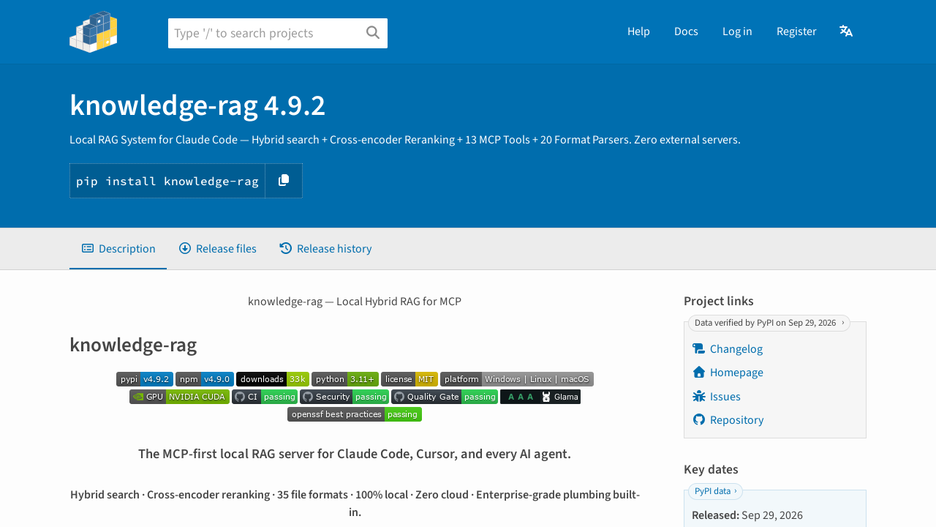This screenshot has height=527, width=936.
Task: Click the pypi v4.9.2 badge
Action: pos(144,379)
